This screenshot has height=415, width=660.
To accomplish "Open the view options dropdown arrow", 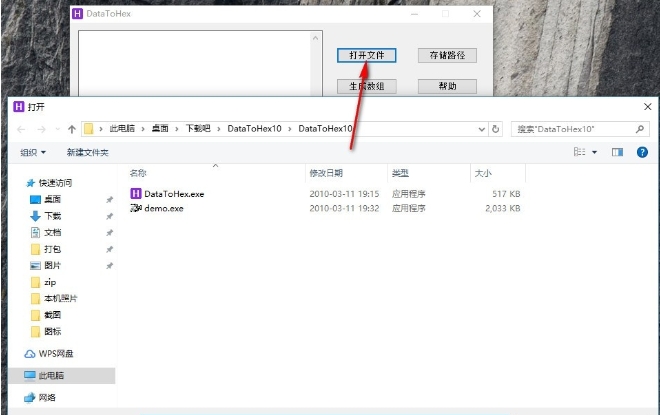I will point(595,152).
